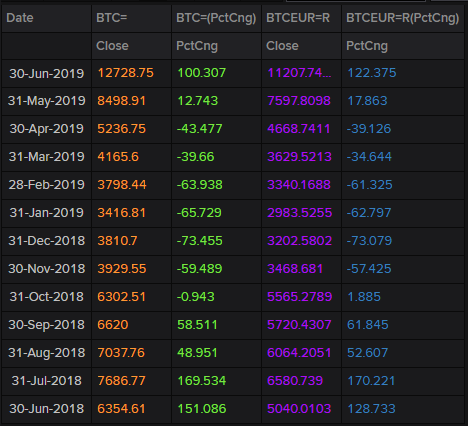
Task: Click the BTC close value 6620
Action: click(113, 325)
